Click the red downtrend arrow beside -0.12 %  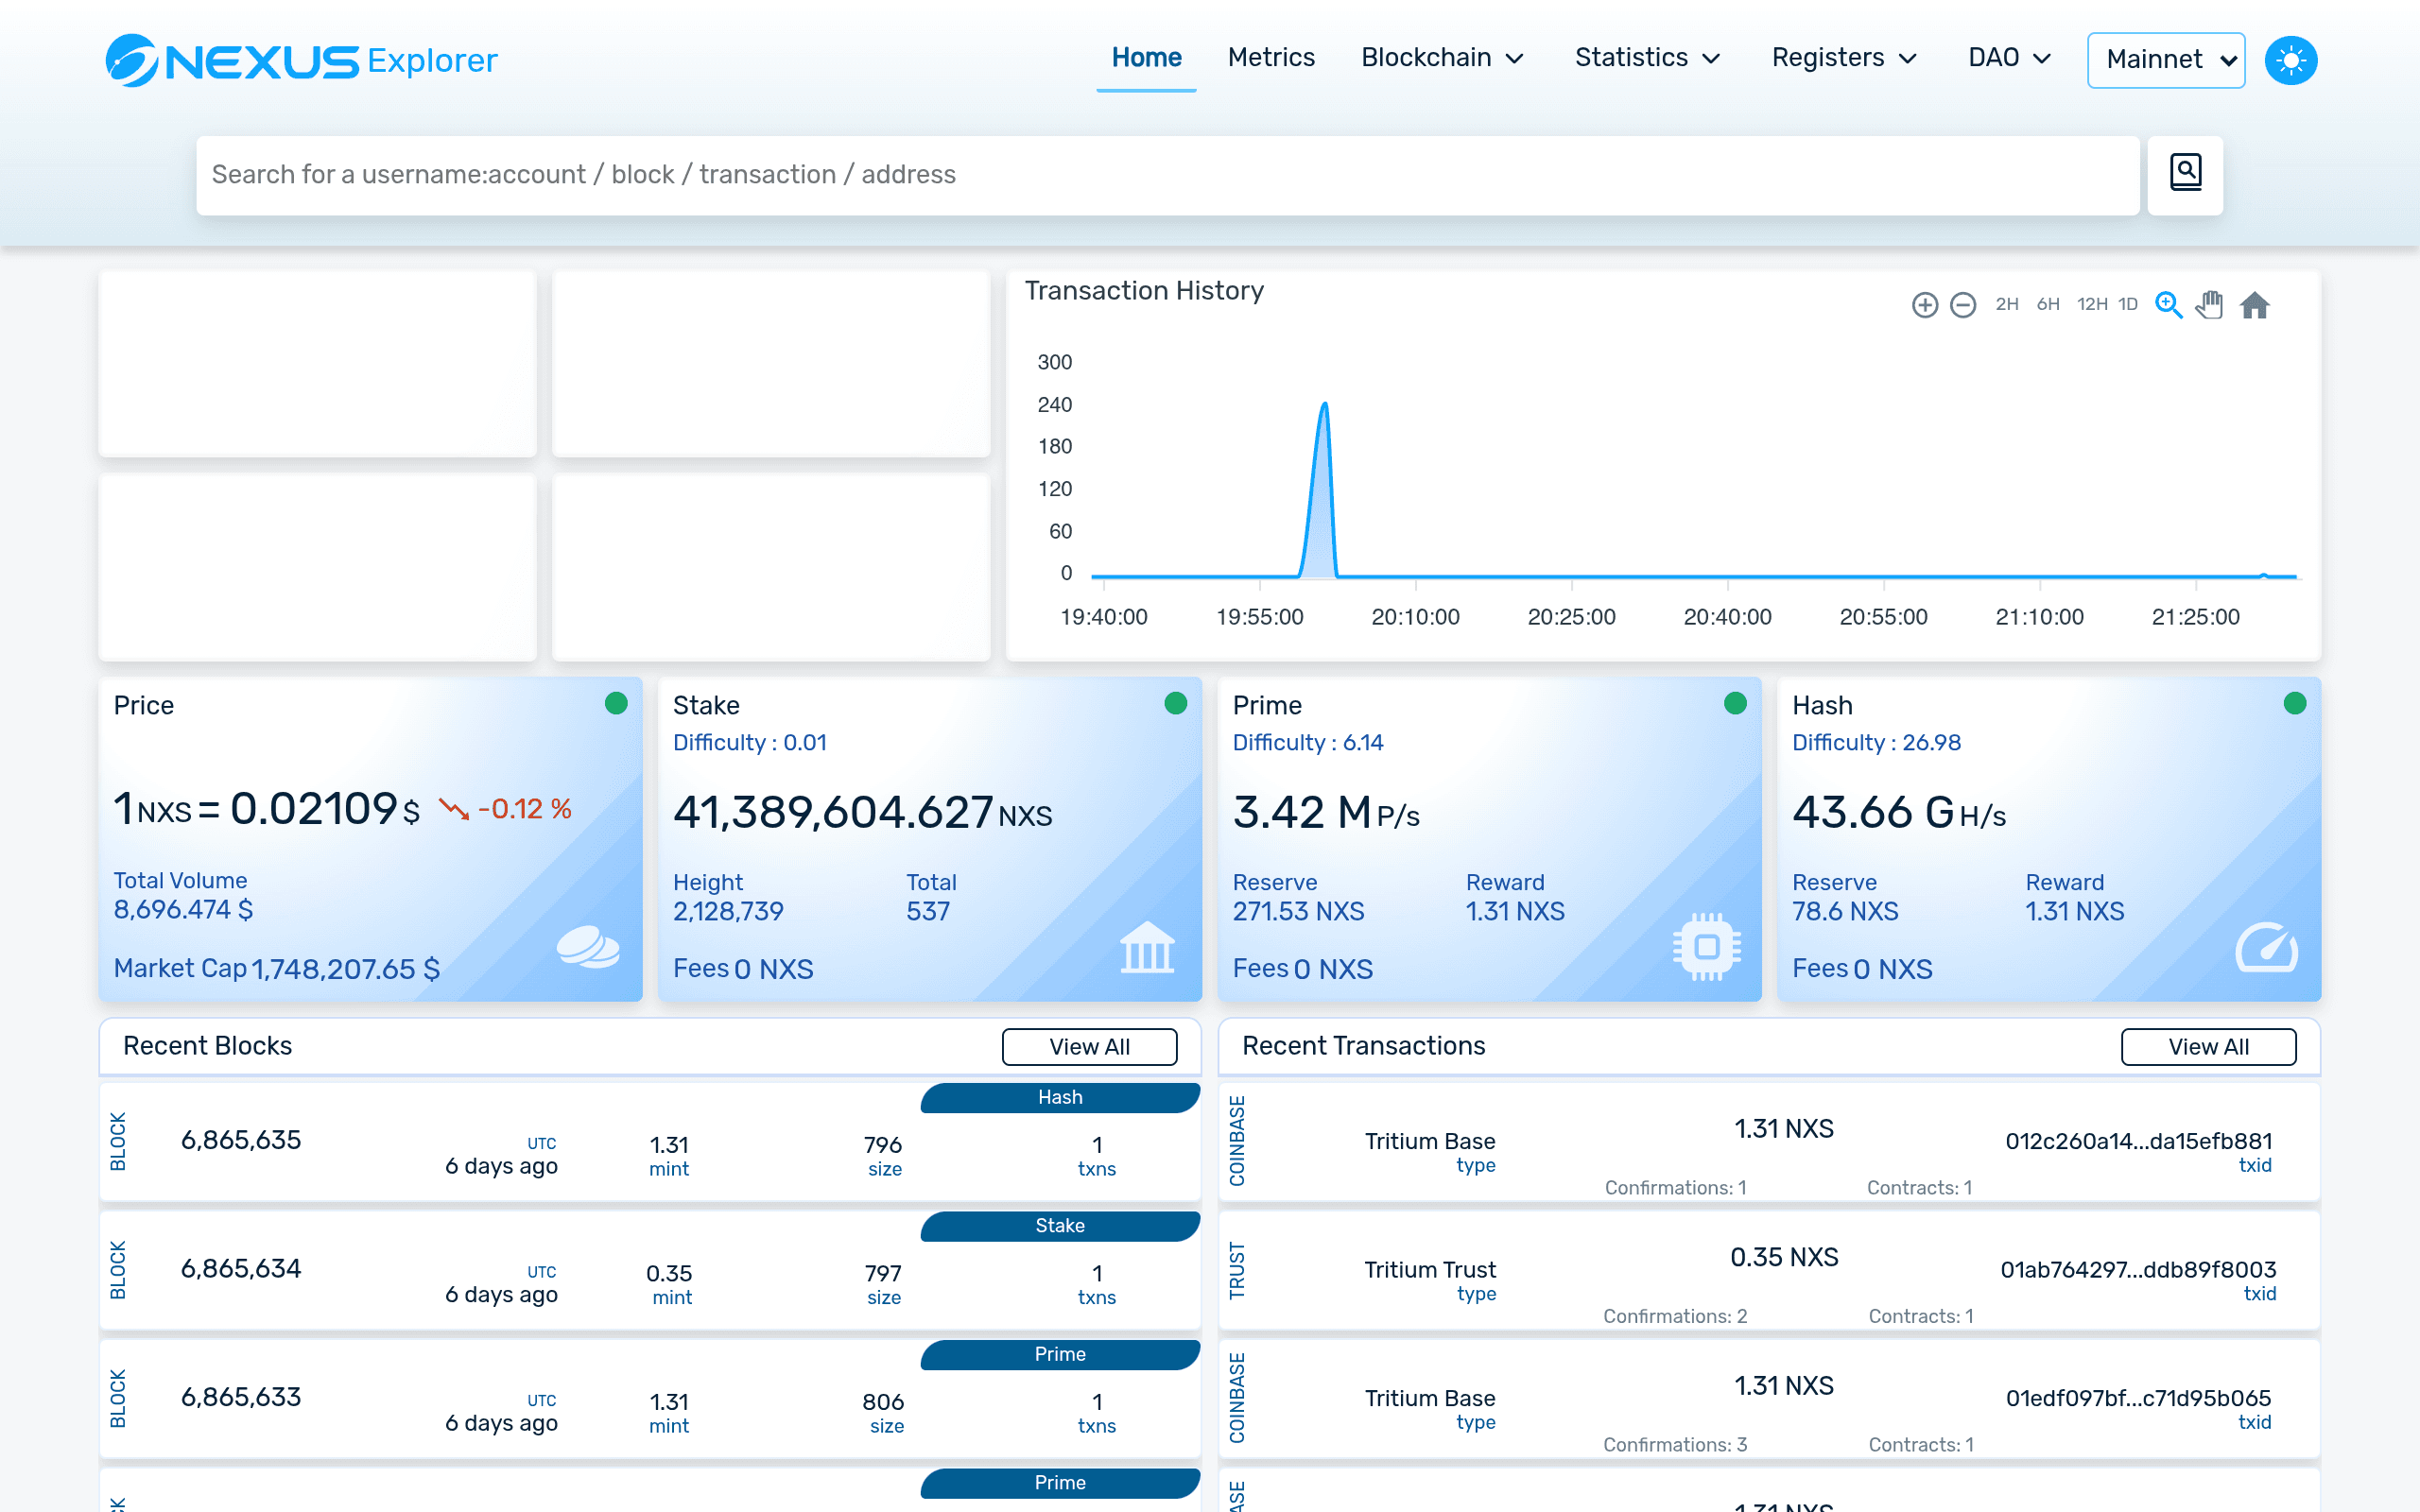454,809
